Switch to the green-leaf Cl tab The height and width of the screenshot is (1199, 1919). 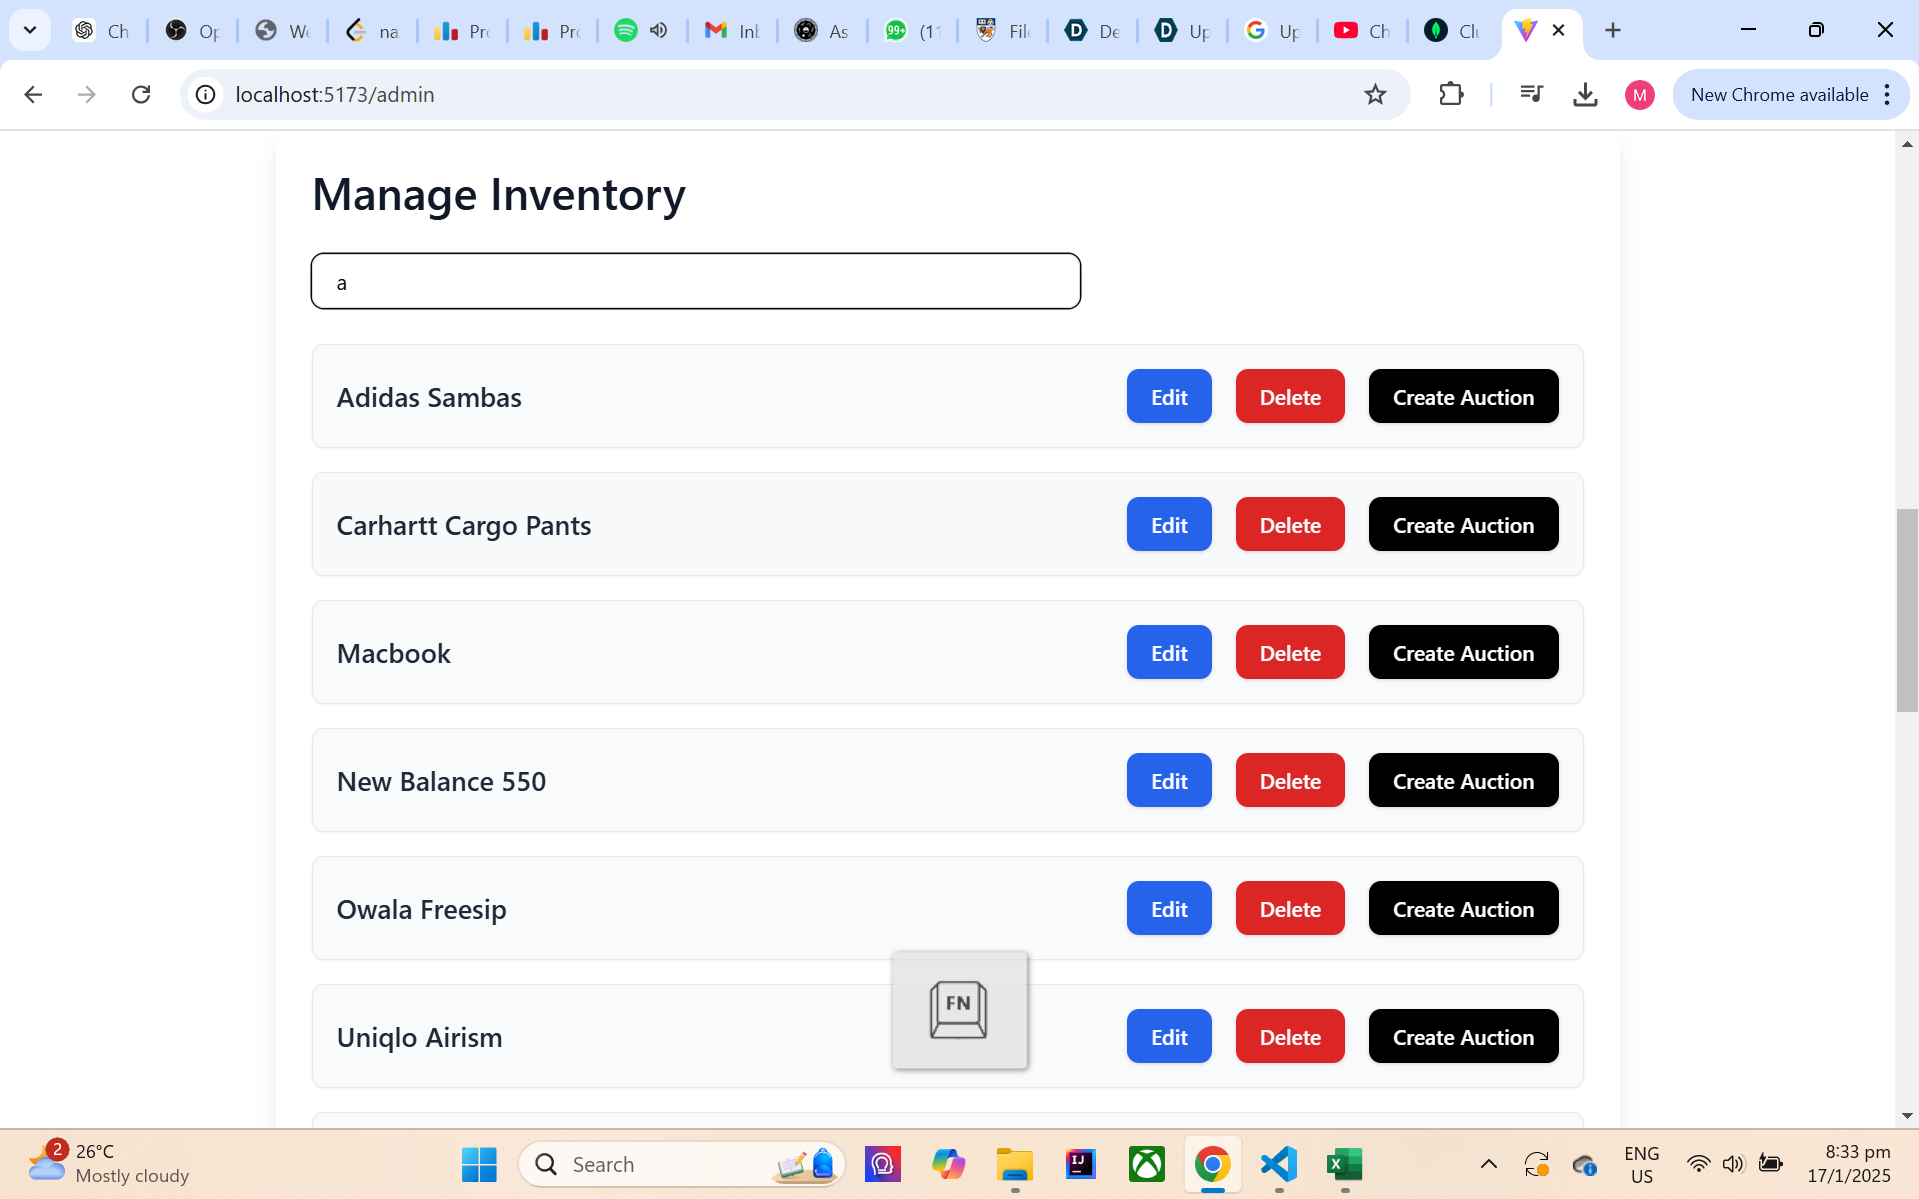[1453, 30]
